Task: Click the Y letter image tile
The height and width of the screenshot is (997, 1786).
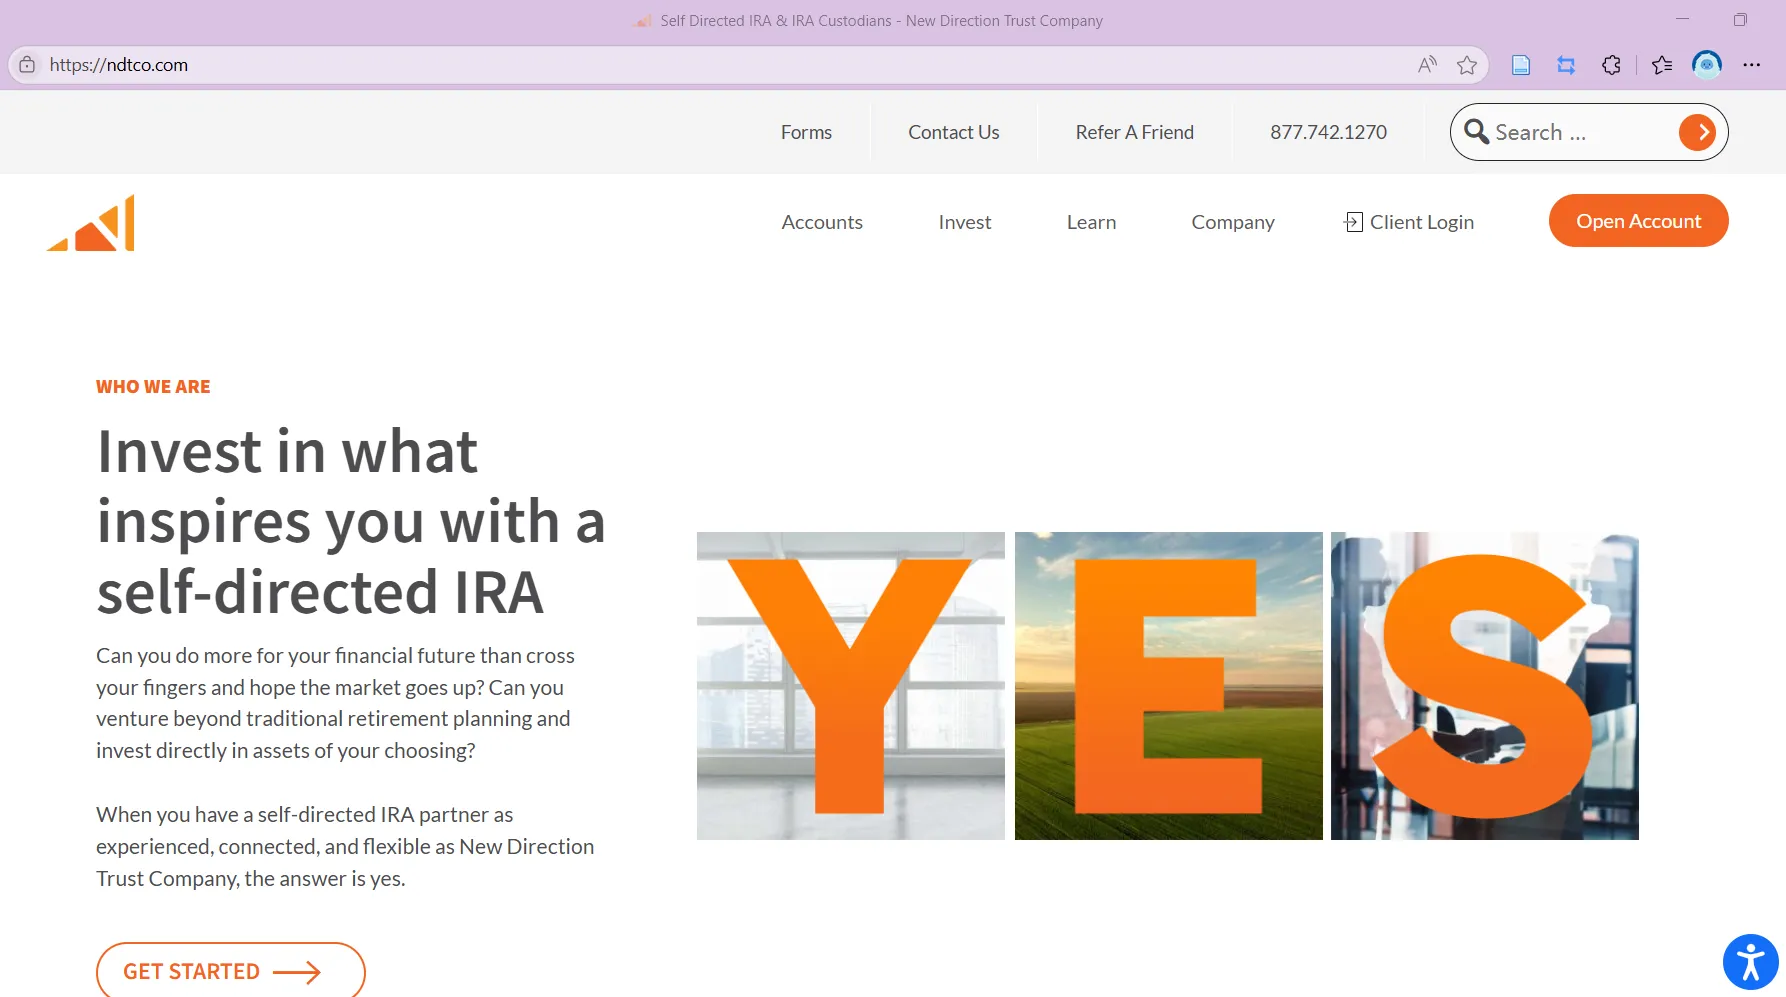Action: (851, 686)
